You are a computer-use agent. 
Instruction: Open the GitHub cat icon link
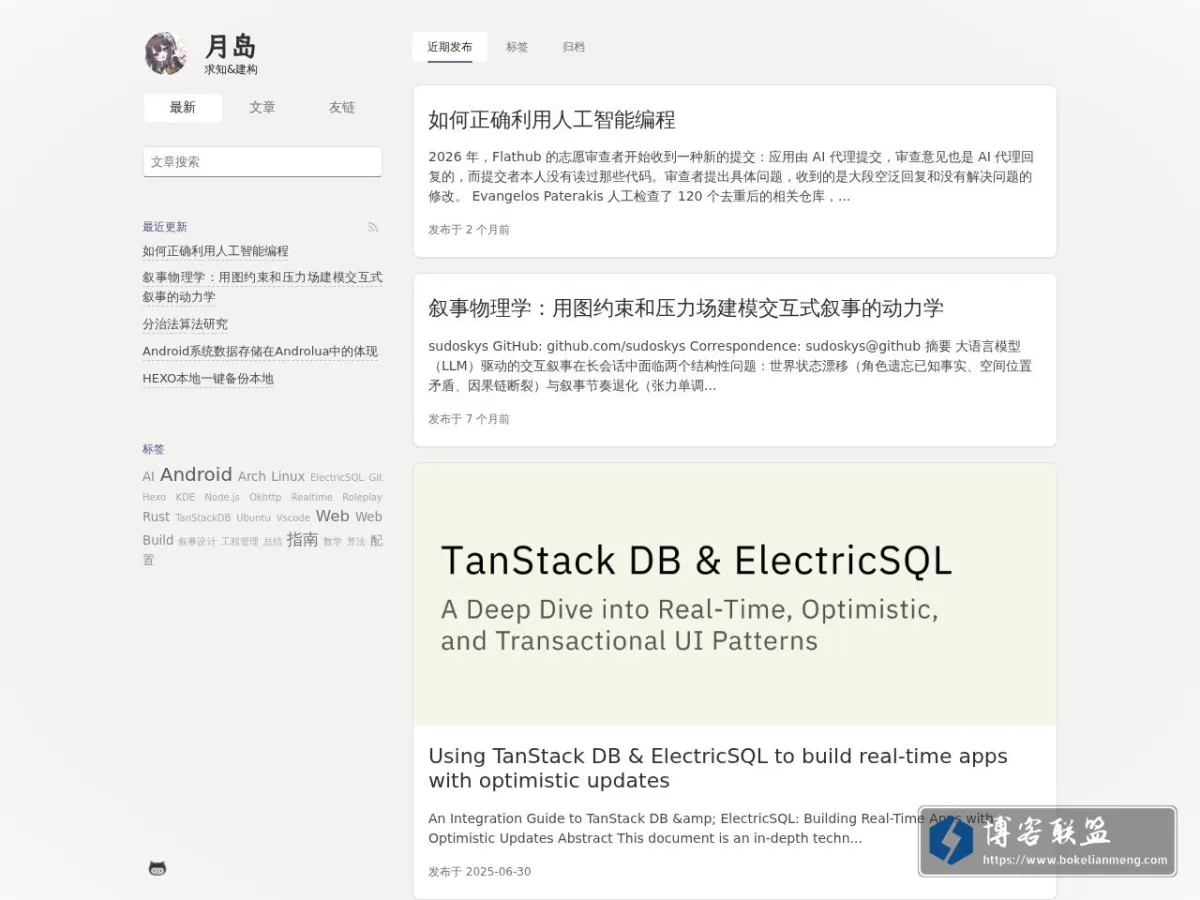click(157, 868)
